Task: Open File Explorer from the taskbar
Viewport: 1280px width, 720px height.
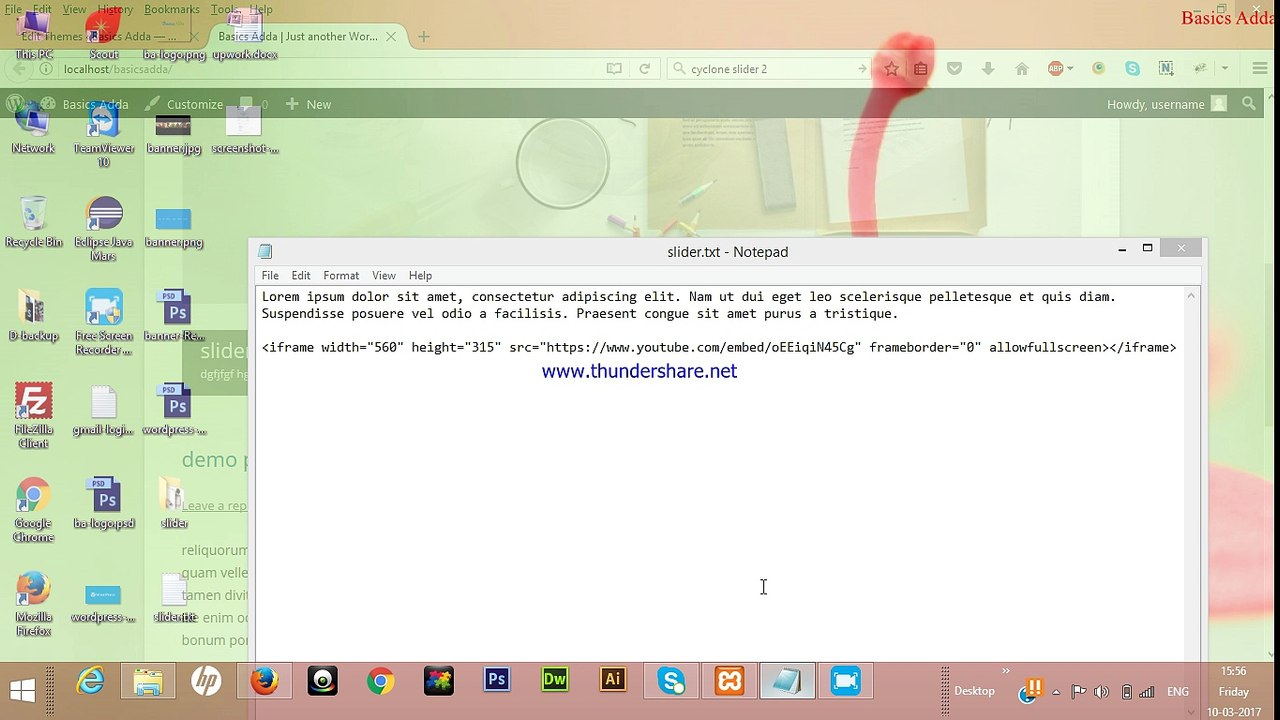Action: click(x=148, y=682)
